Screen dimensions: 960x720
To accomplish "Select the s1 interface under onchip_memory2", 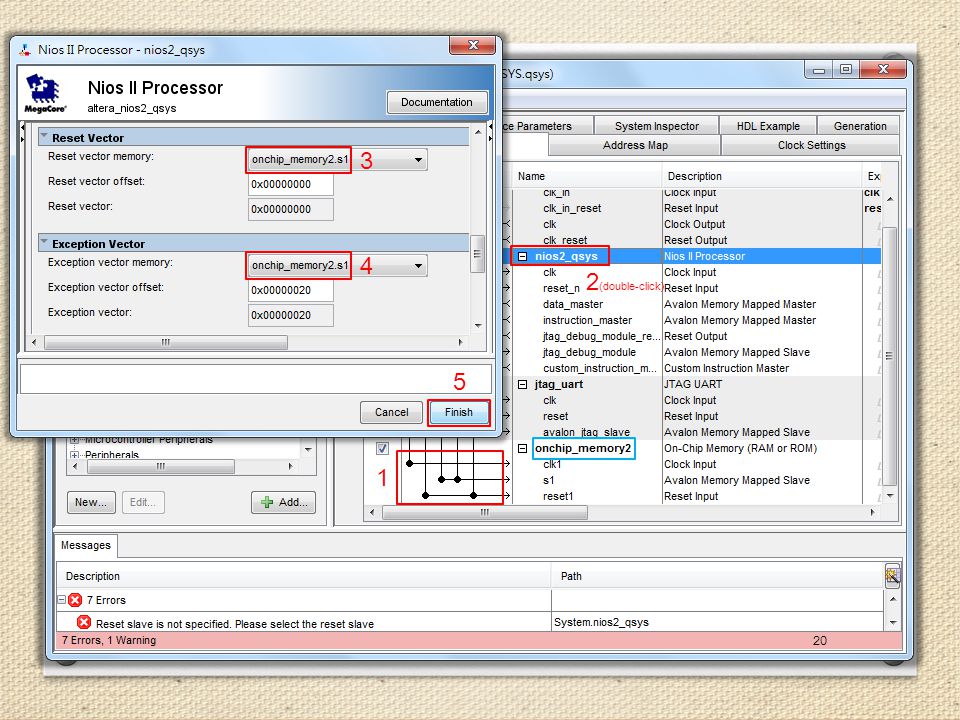I will (696, 481).
